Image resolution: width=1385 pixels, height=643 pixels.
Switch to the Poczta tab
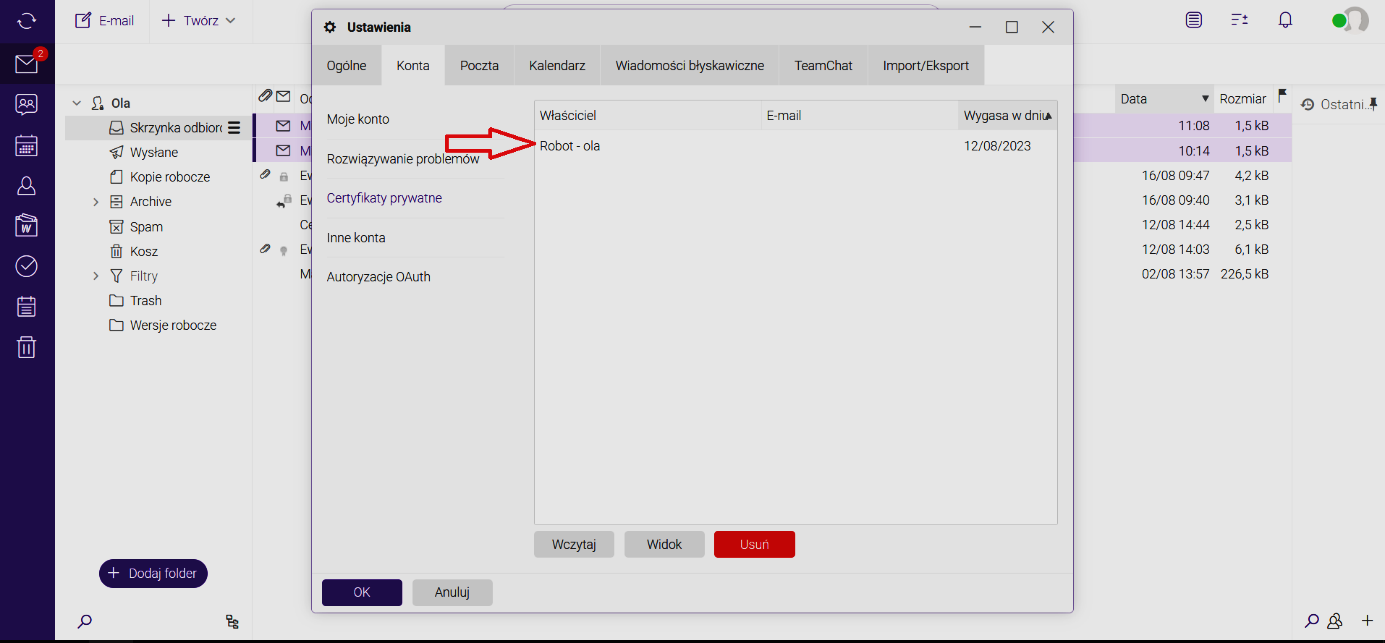479,66
